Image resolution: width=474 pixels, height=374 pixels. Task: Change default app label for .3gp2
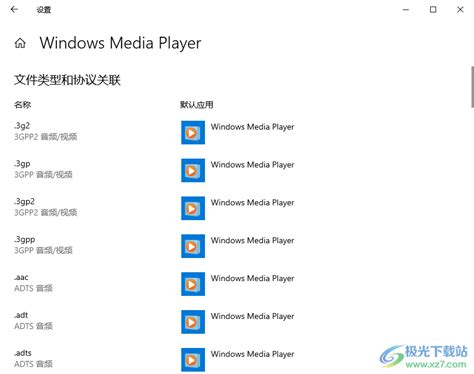pos(252,203)
